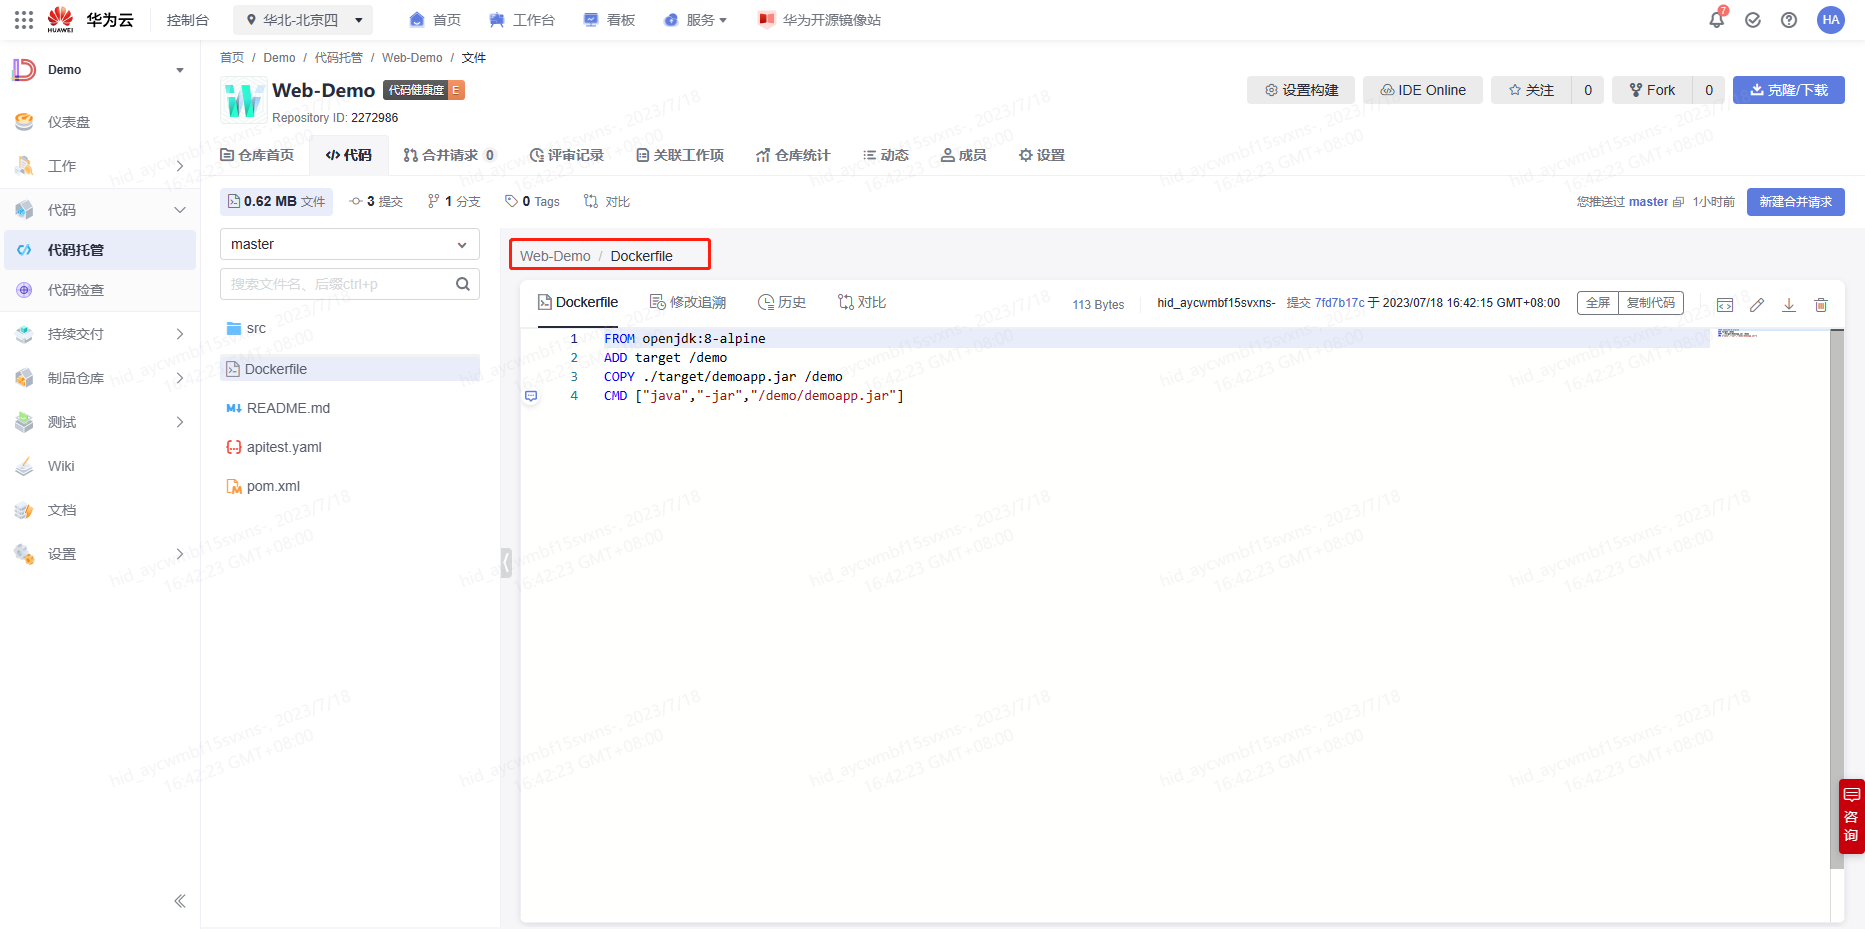Delete the Dockerfile using the trash icon

point(1821,305)
